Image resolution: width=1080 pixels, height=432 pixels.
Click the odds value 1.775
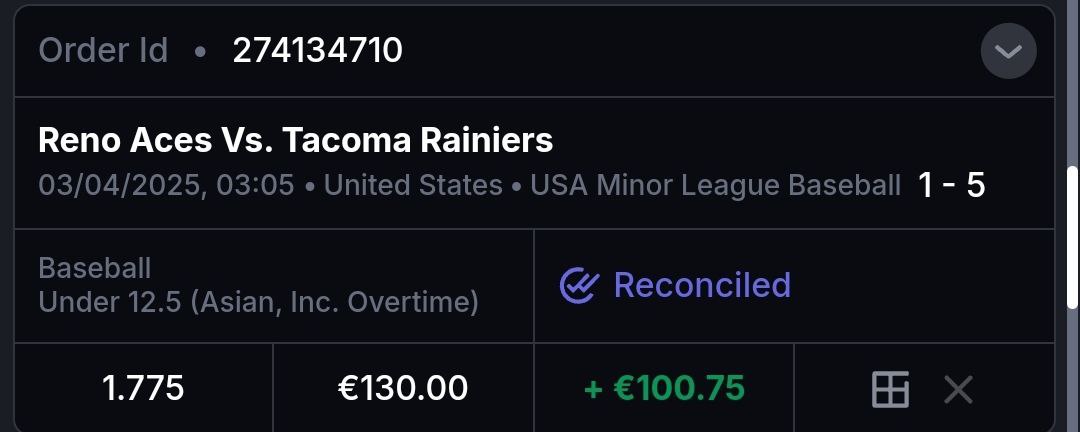pyautogui.click(x=143, y=389)
